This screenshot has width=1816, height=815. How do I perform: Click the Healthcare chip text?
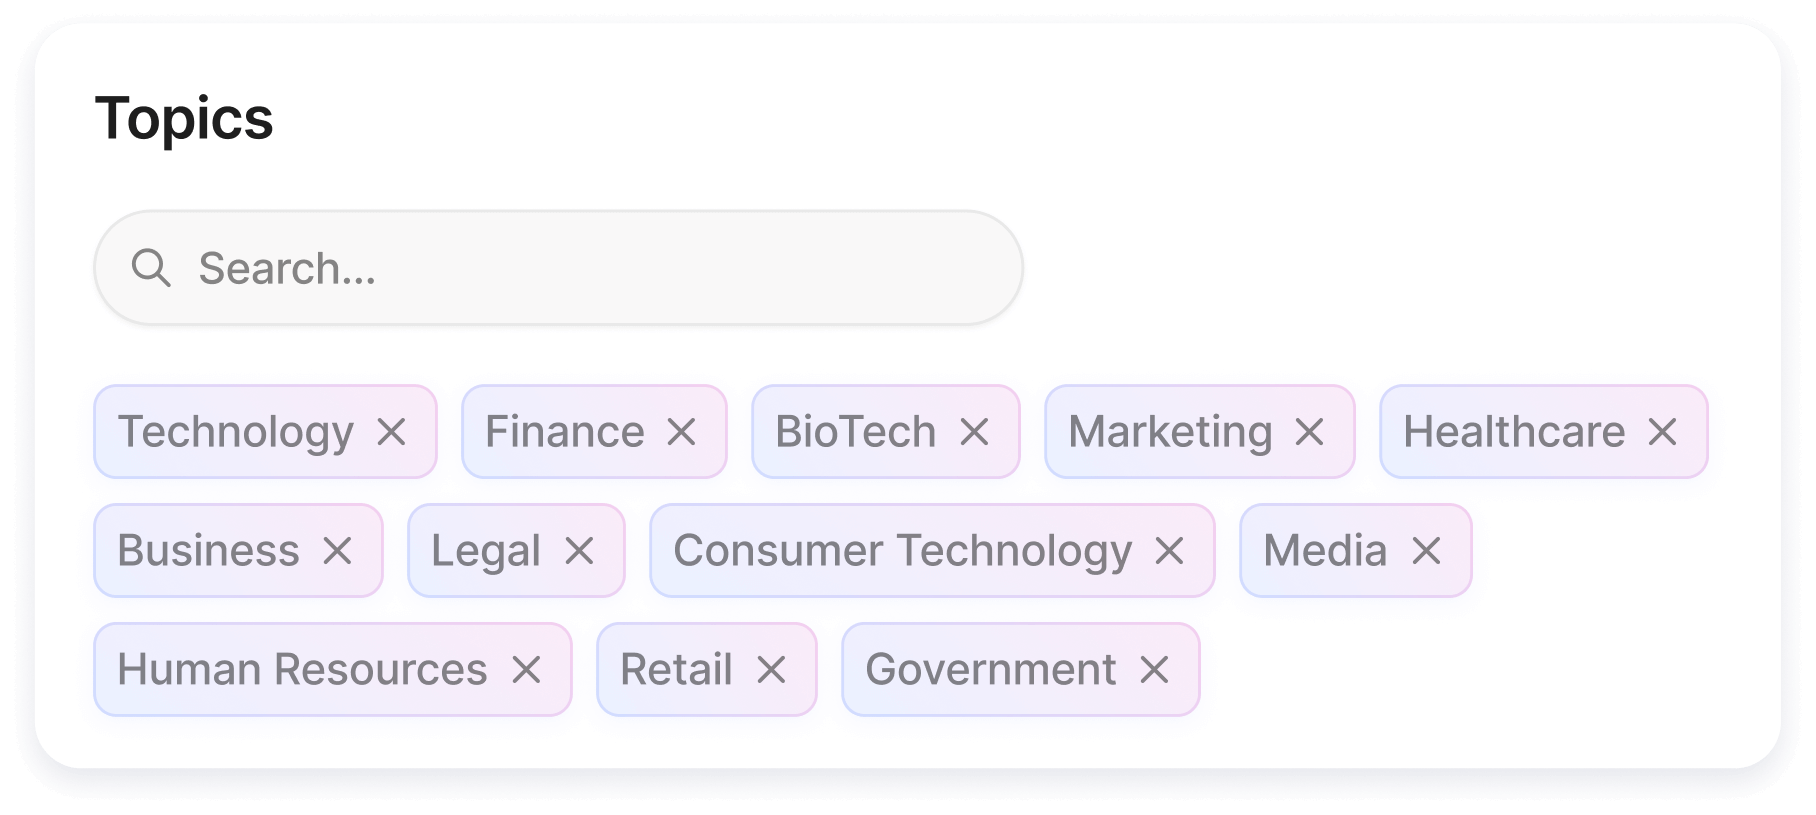pos(1514,432)
